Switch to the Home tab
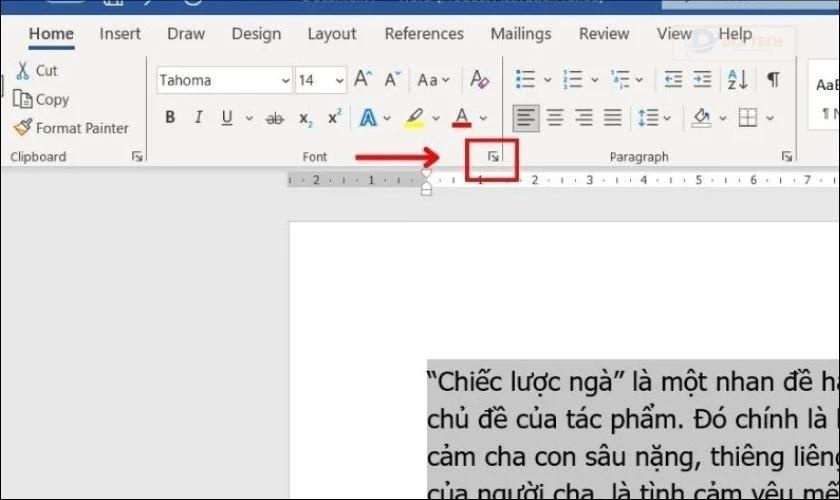The height and width of the screenshot is (500, 840). coord(51,34)
